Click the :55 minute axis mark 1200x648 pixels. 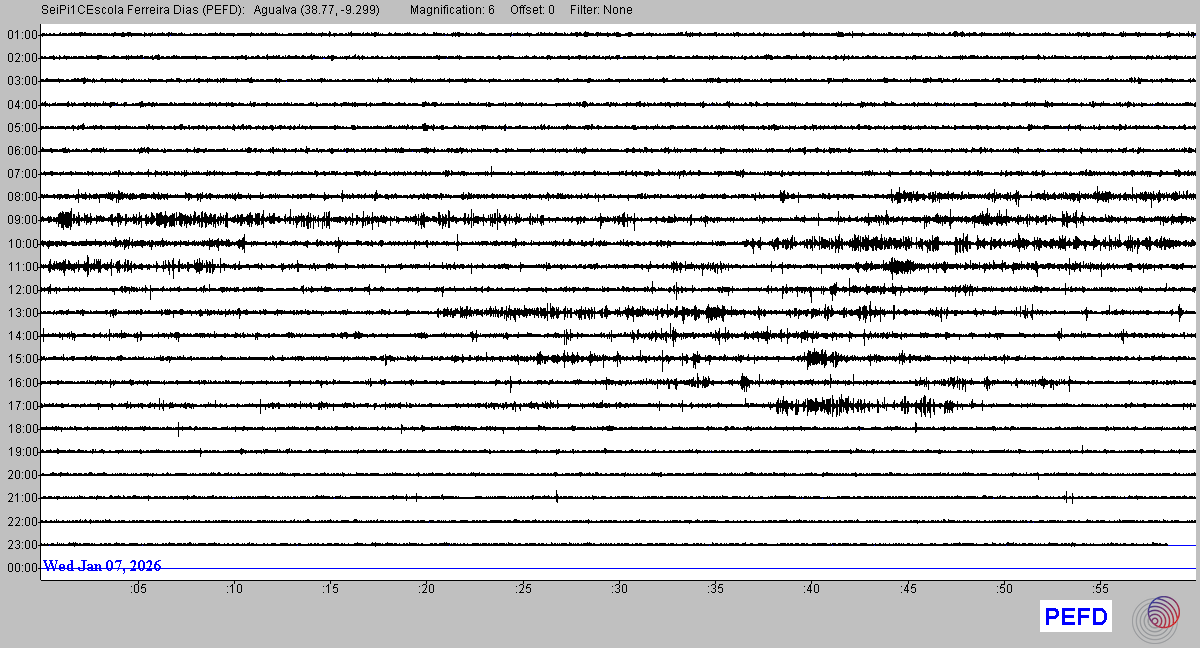pyautogui.click(x=1100, y=589)
